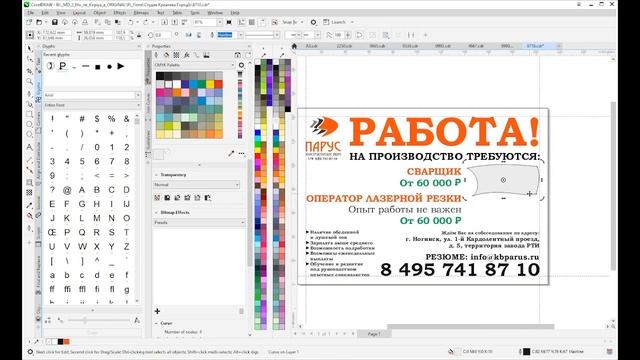
Task: Select the Rectangle tool in the toolbox
Action: pyautogui.click(x=29, y=114)
